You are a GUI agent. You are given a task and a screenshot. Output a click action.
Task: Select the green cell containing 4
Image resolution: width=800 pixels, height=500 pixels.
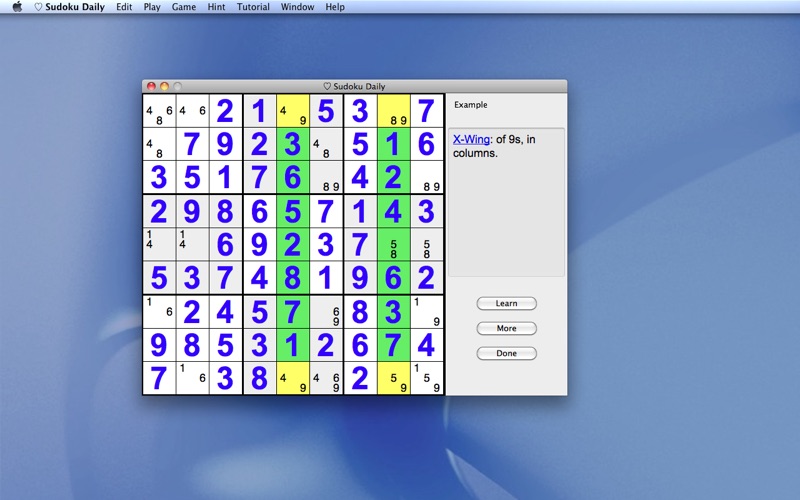393,211
